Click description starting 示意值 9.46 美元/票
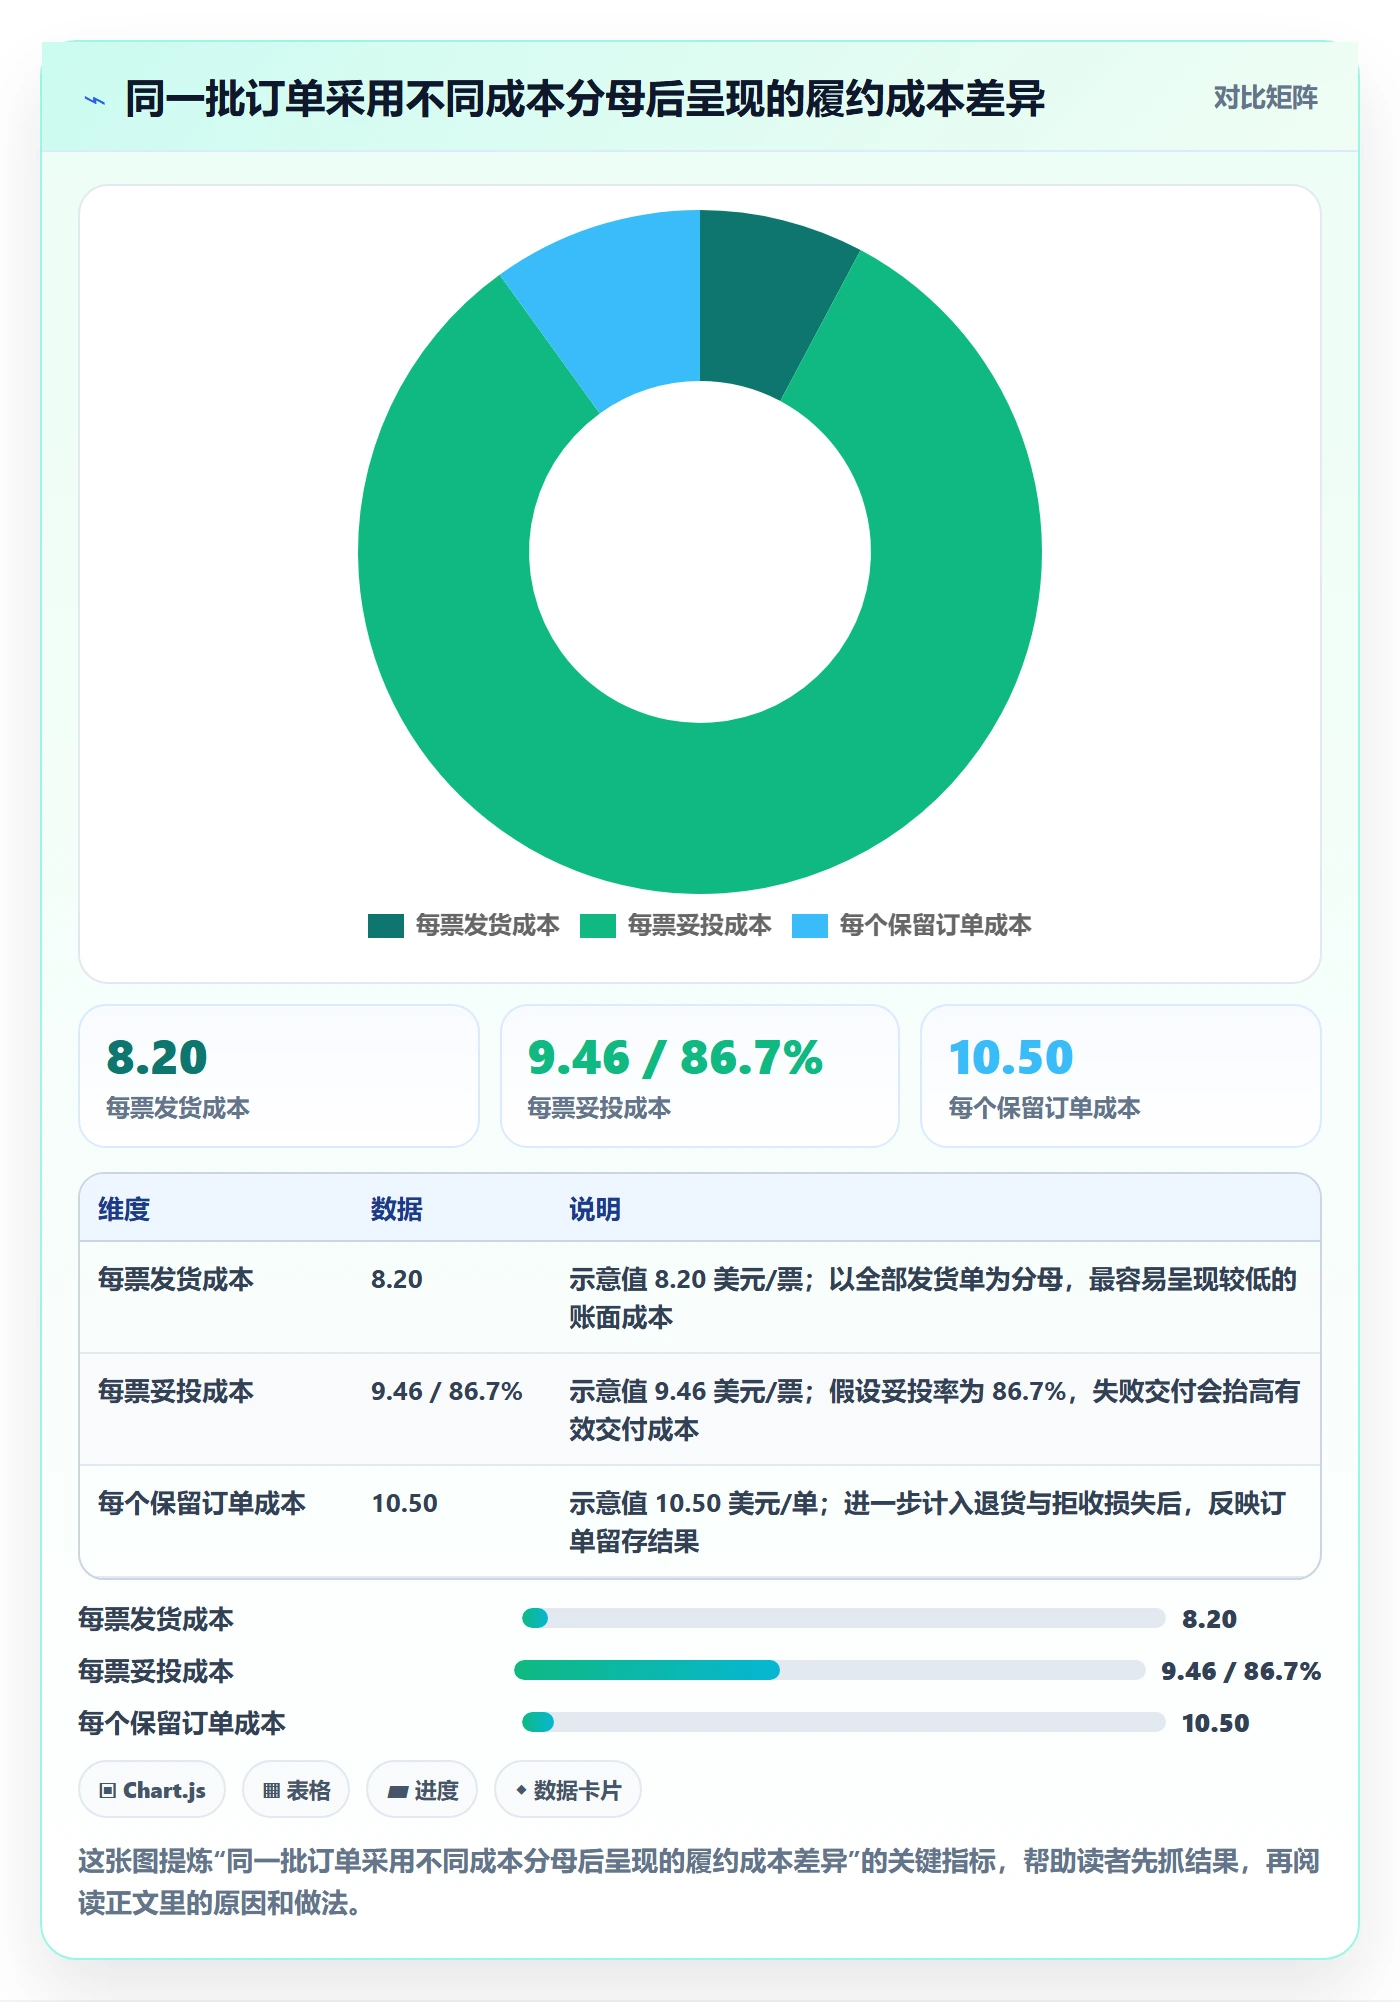 coord(934,1410)
